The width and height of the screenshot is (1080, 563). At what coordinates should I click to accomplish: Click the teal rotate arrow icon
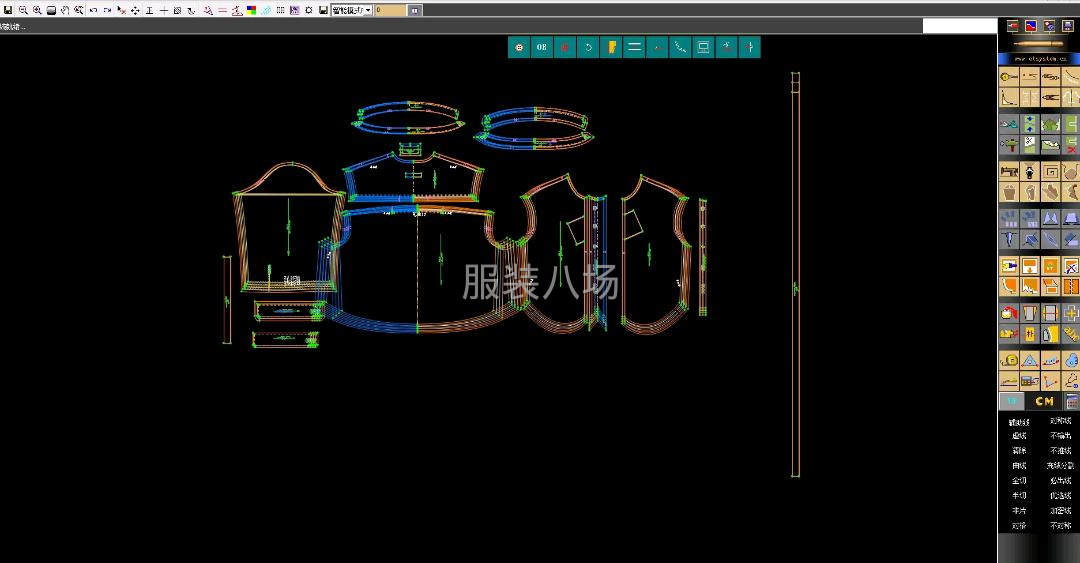[588, 47]
